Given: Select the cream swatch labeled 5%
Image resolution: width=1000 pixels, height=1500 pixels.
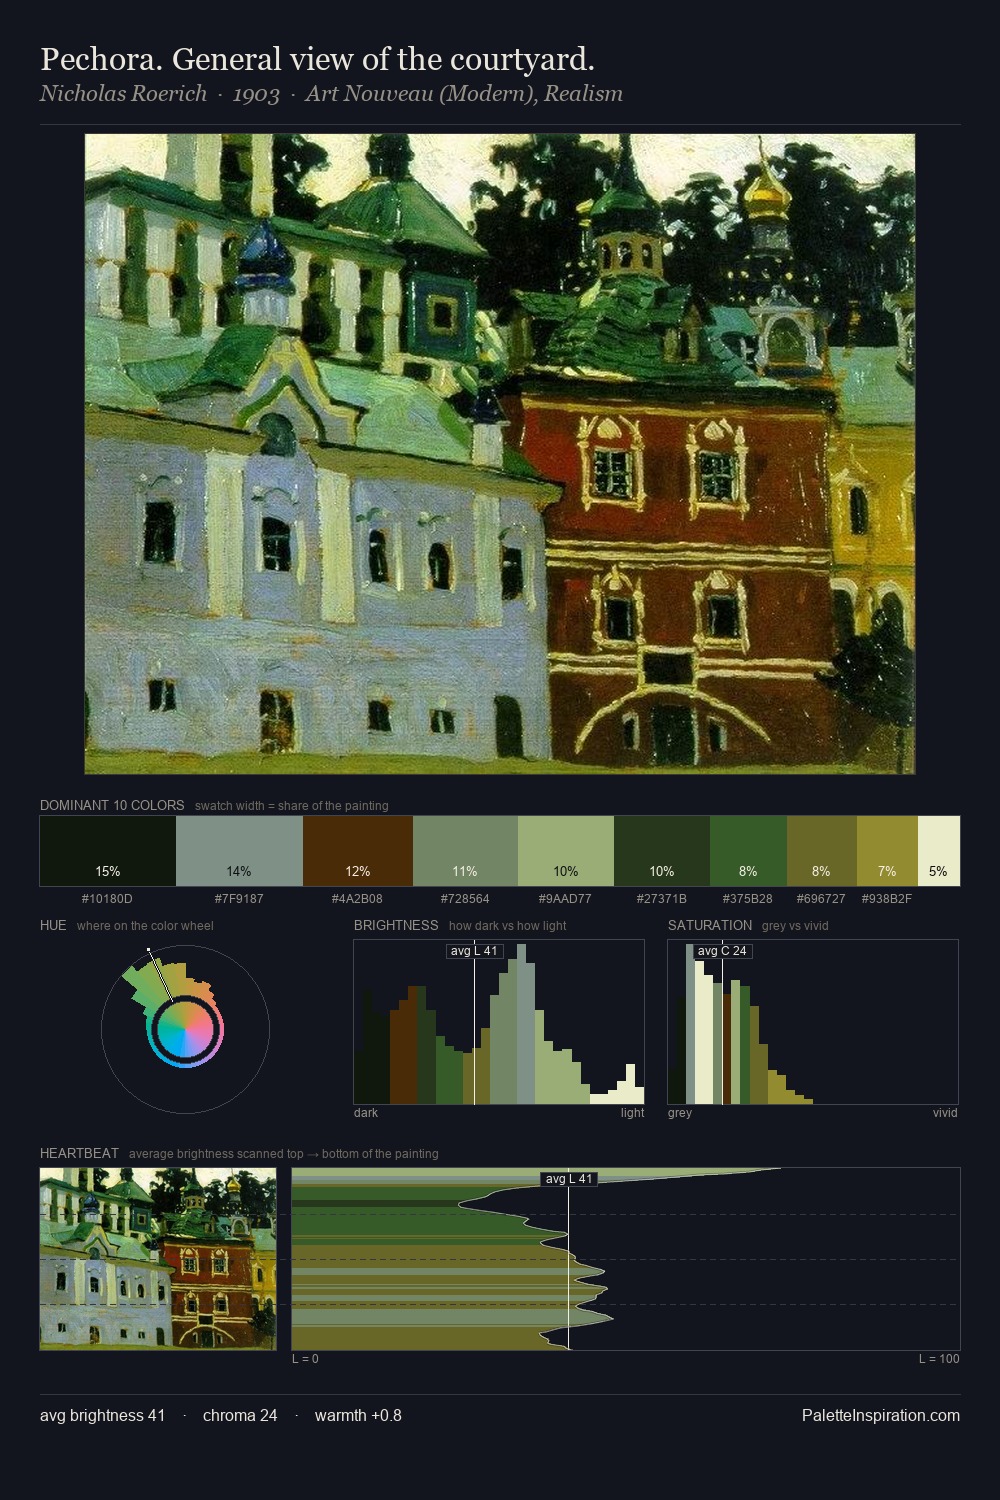Looking at the screenshot, I should [939, 851].
